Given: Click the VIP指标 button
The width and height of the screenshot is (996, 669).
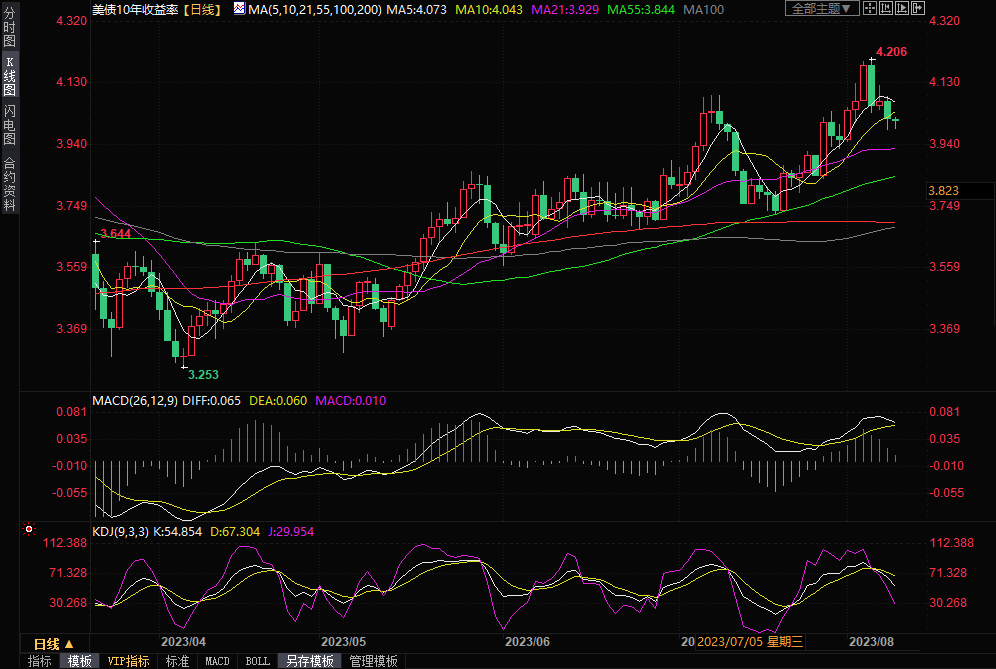Looking at the screenshot, I should click(128, 661).
